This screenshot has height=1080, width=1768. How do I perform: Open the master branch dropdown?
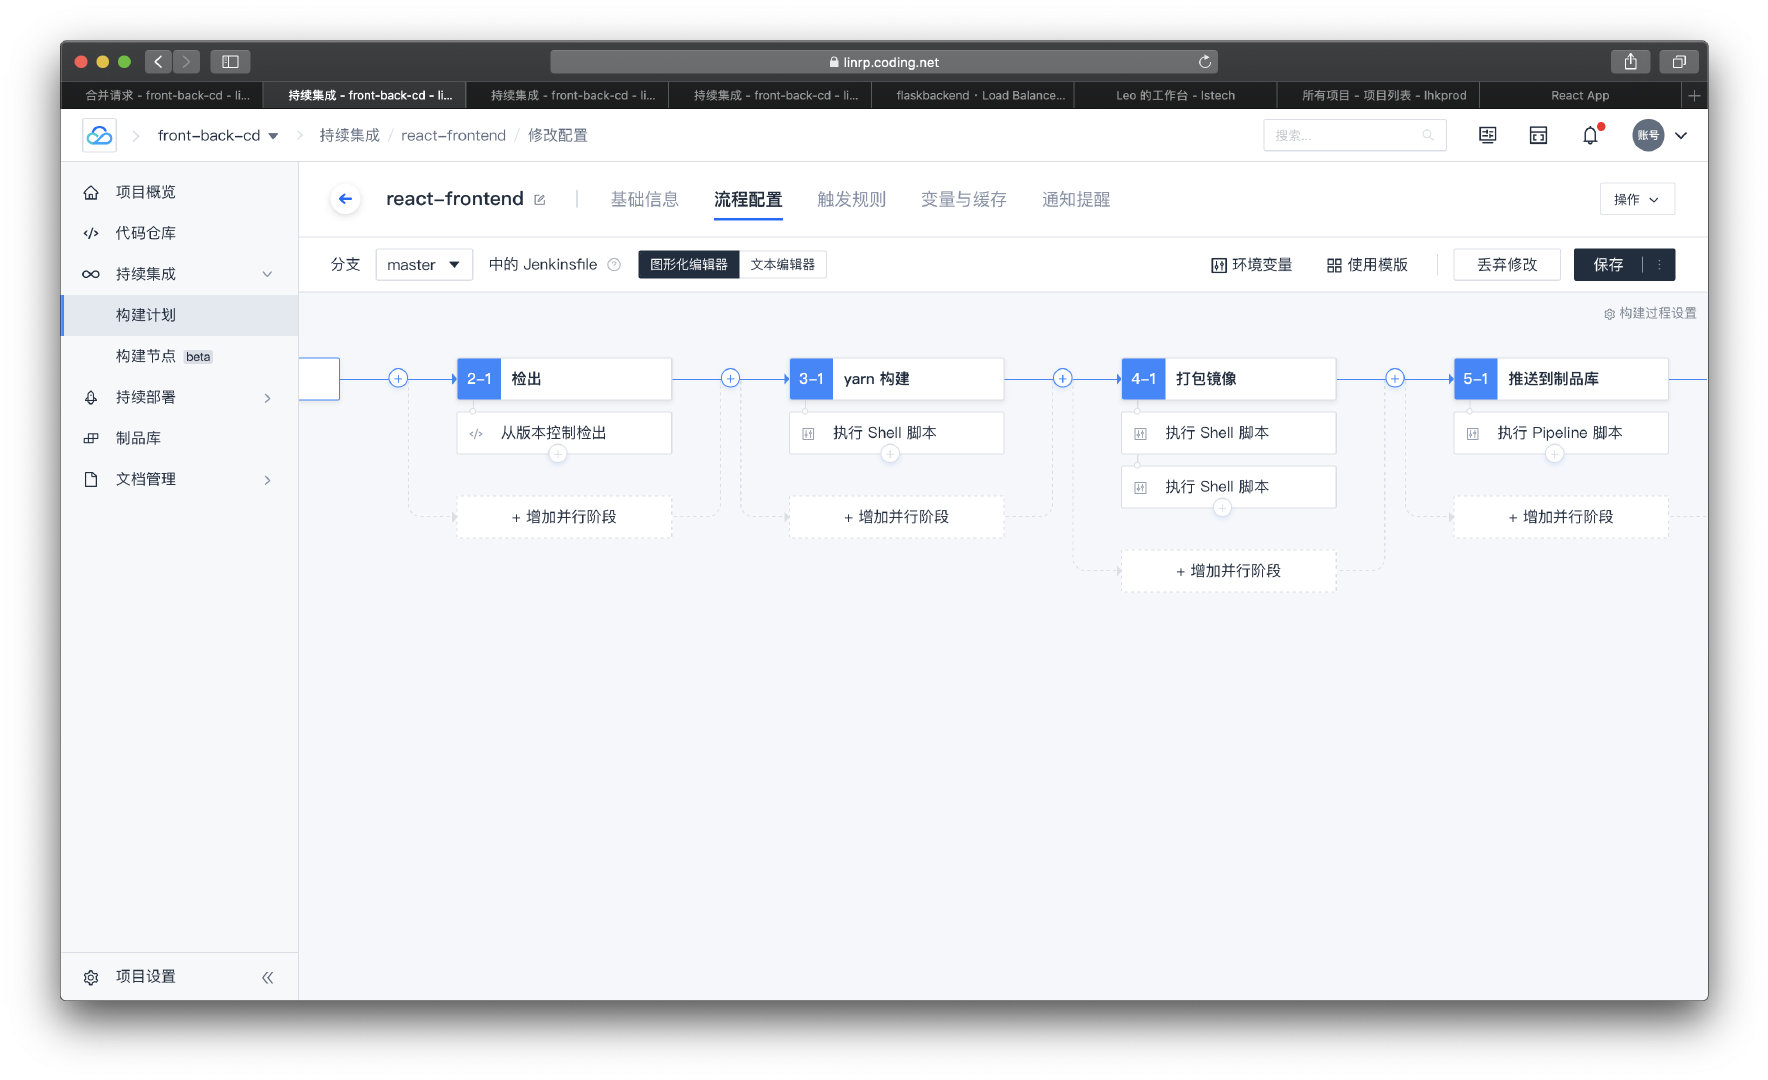click(423, 265)
